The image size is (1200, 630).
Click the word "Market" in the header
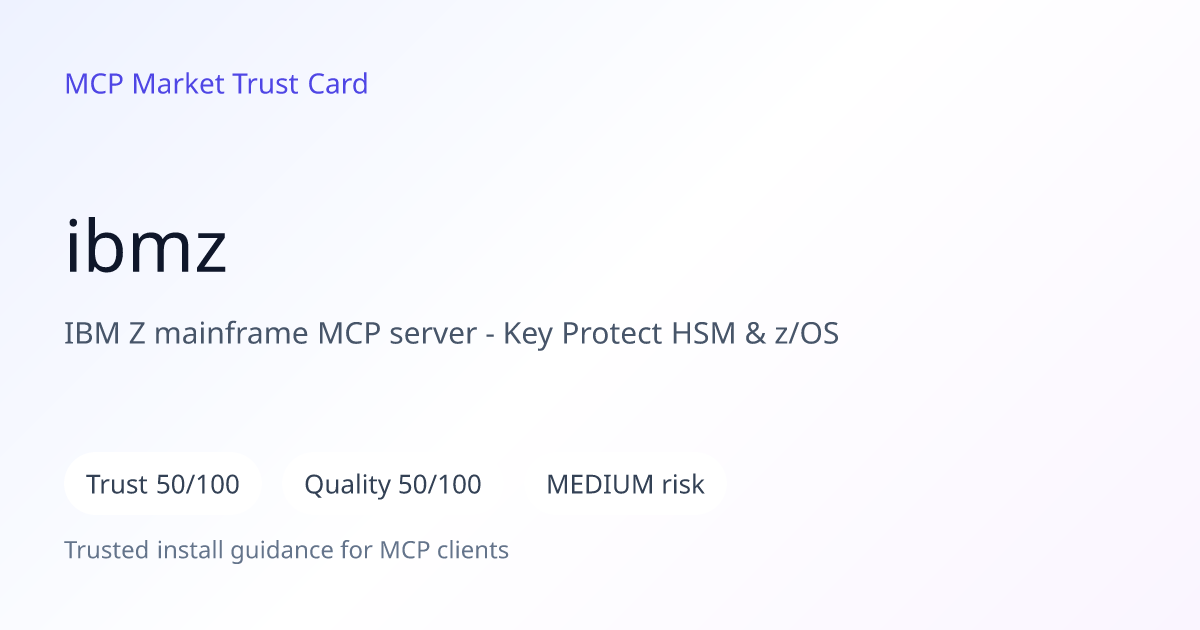(x=179, y=83)
